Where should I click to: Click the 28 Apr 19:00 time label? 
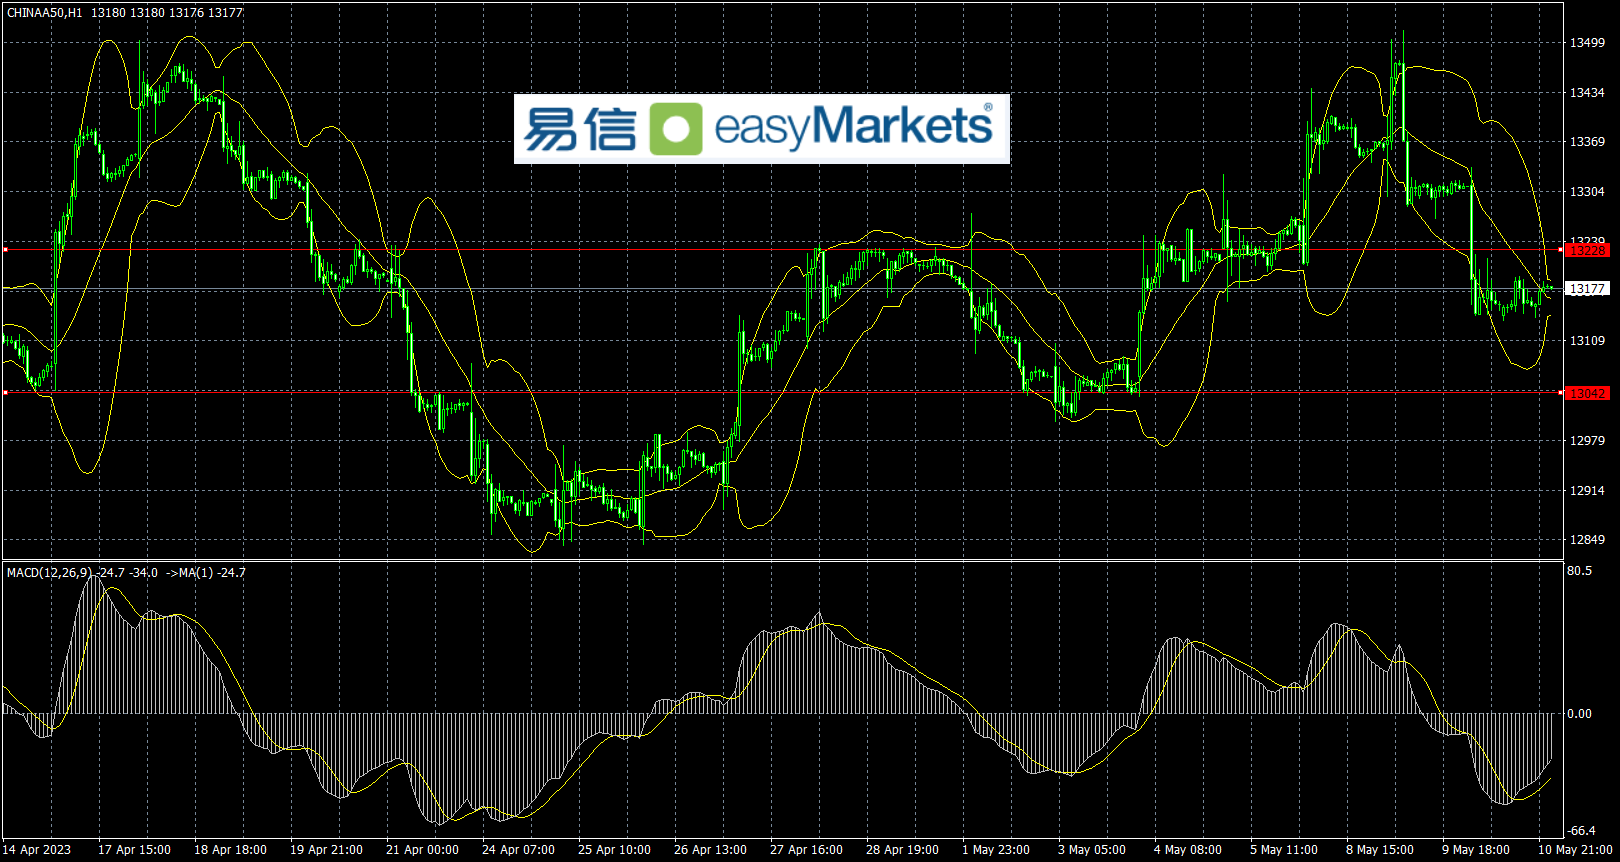(x=902, y=850)
